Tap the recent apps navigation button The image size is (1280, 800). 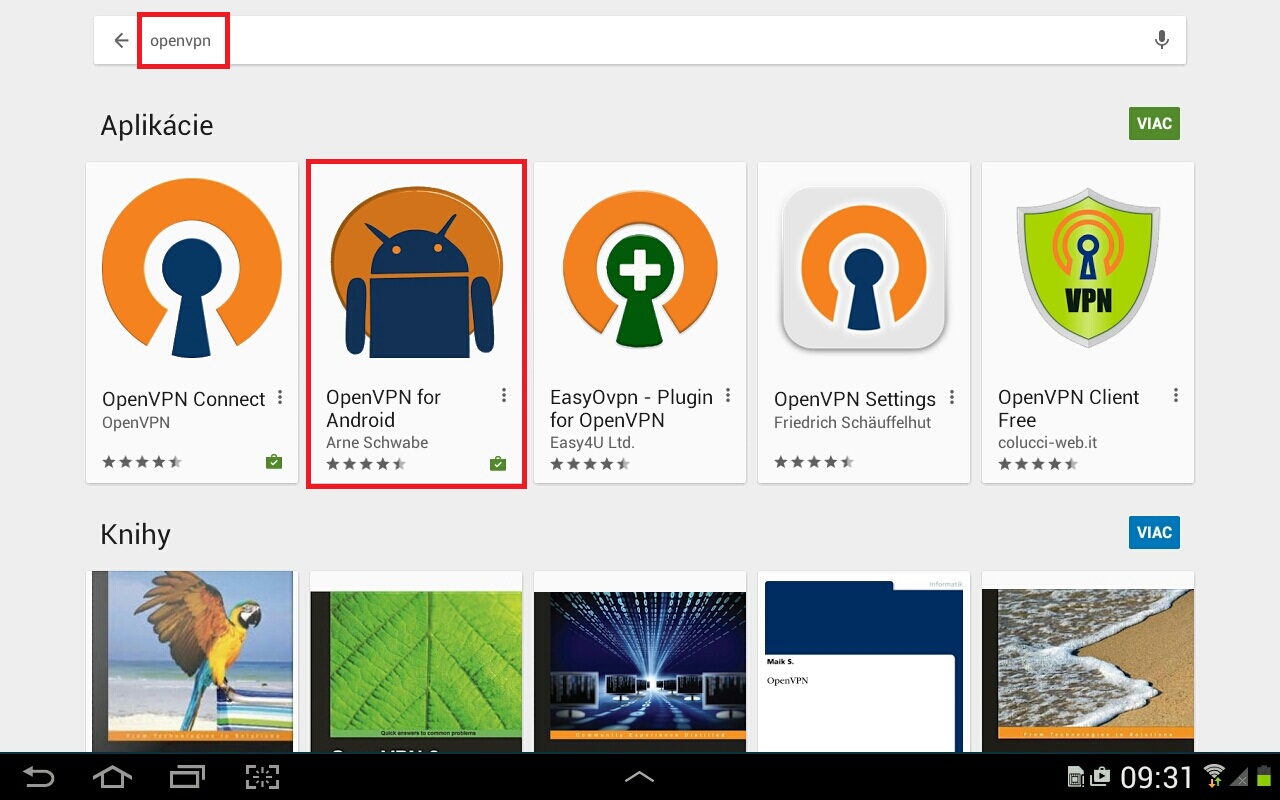(x=187, y=777)
